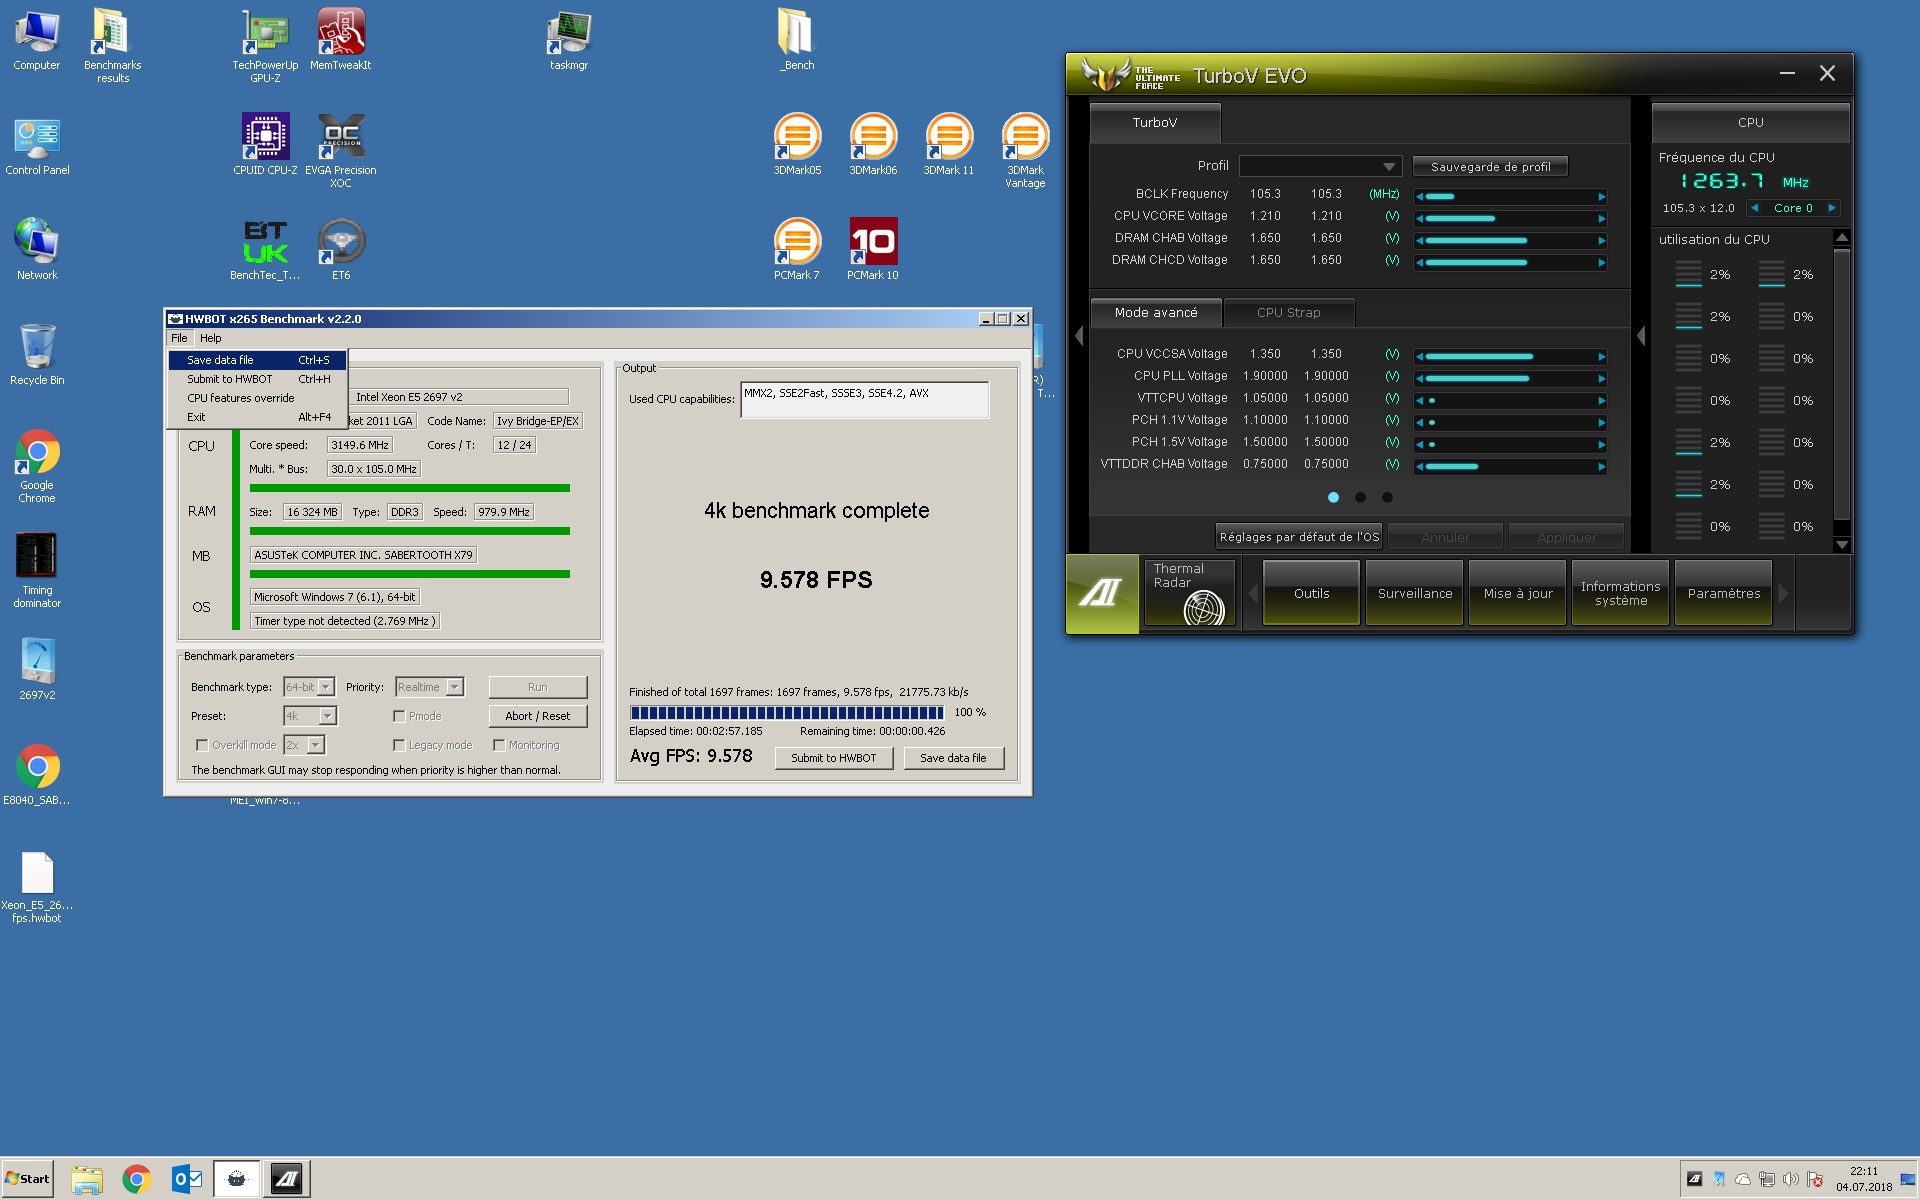The height and width of the screenshot is (1200, 1920).
Task: Select the third page dot in TurboV
Action: (1387, 497)
